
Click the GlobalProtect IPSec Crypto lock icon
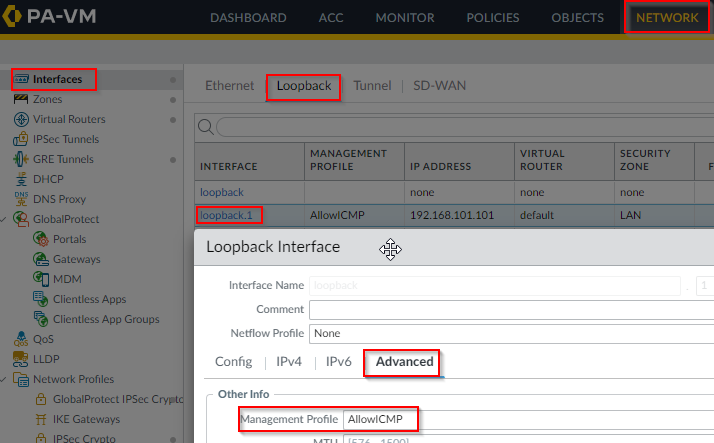tap(41, 399)
